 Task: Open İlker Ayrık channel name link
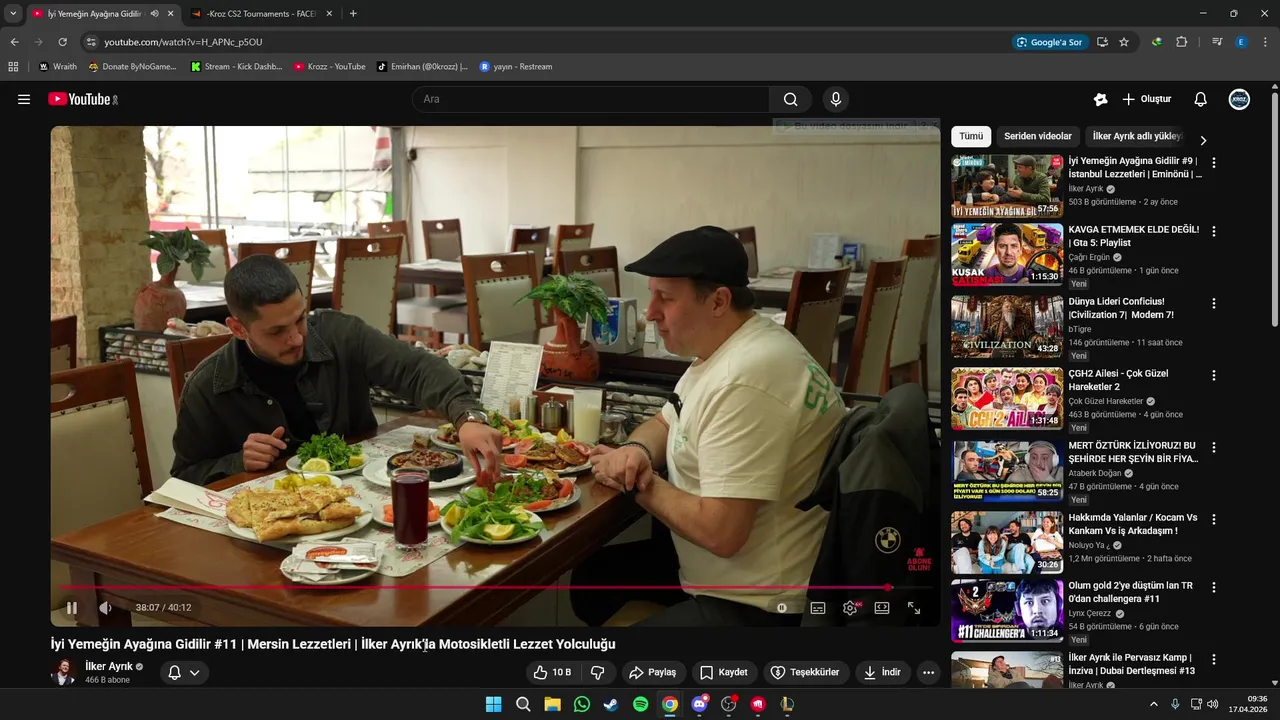pyautogui.click(x=109, y=666)
